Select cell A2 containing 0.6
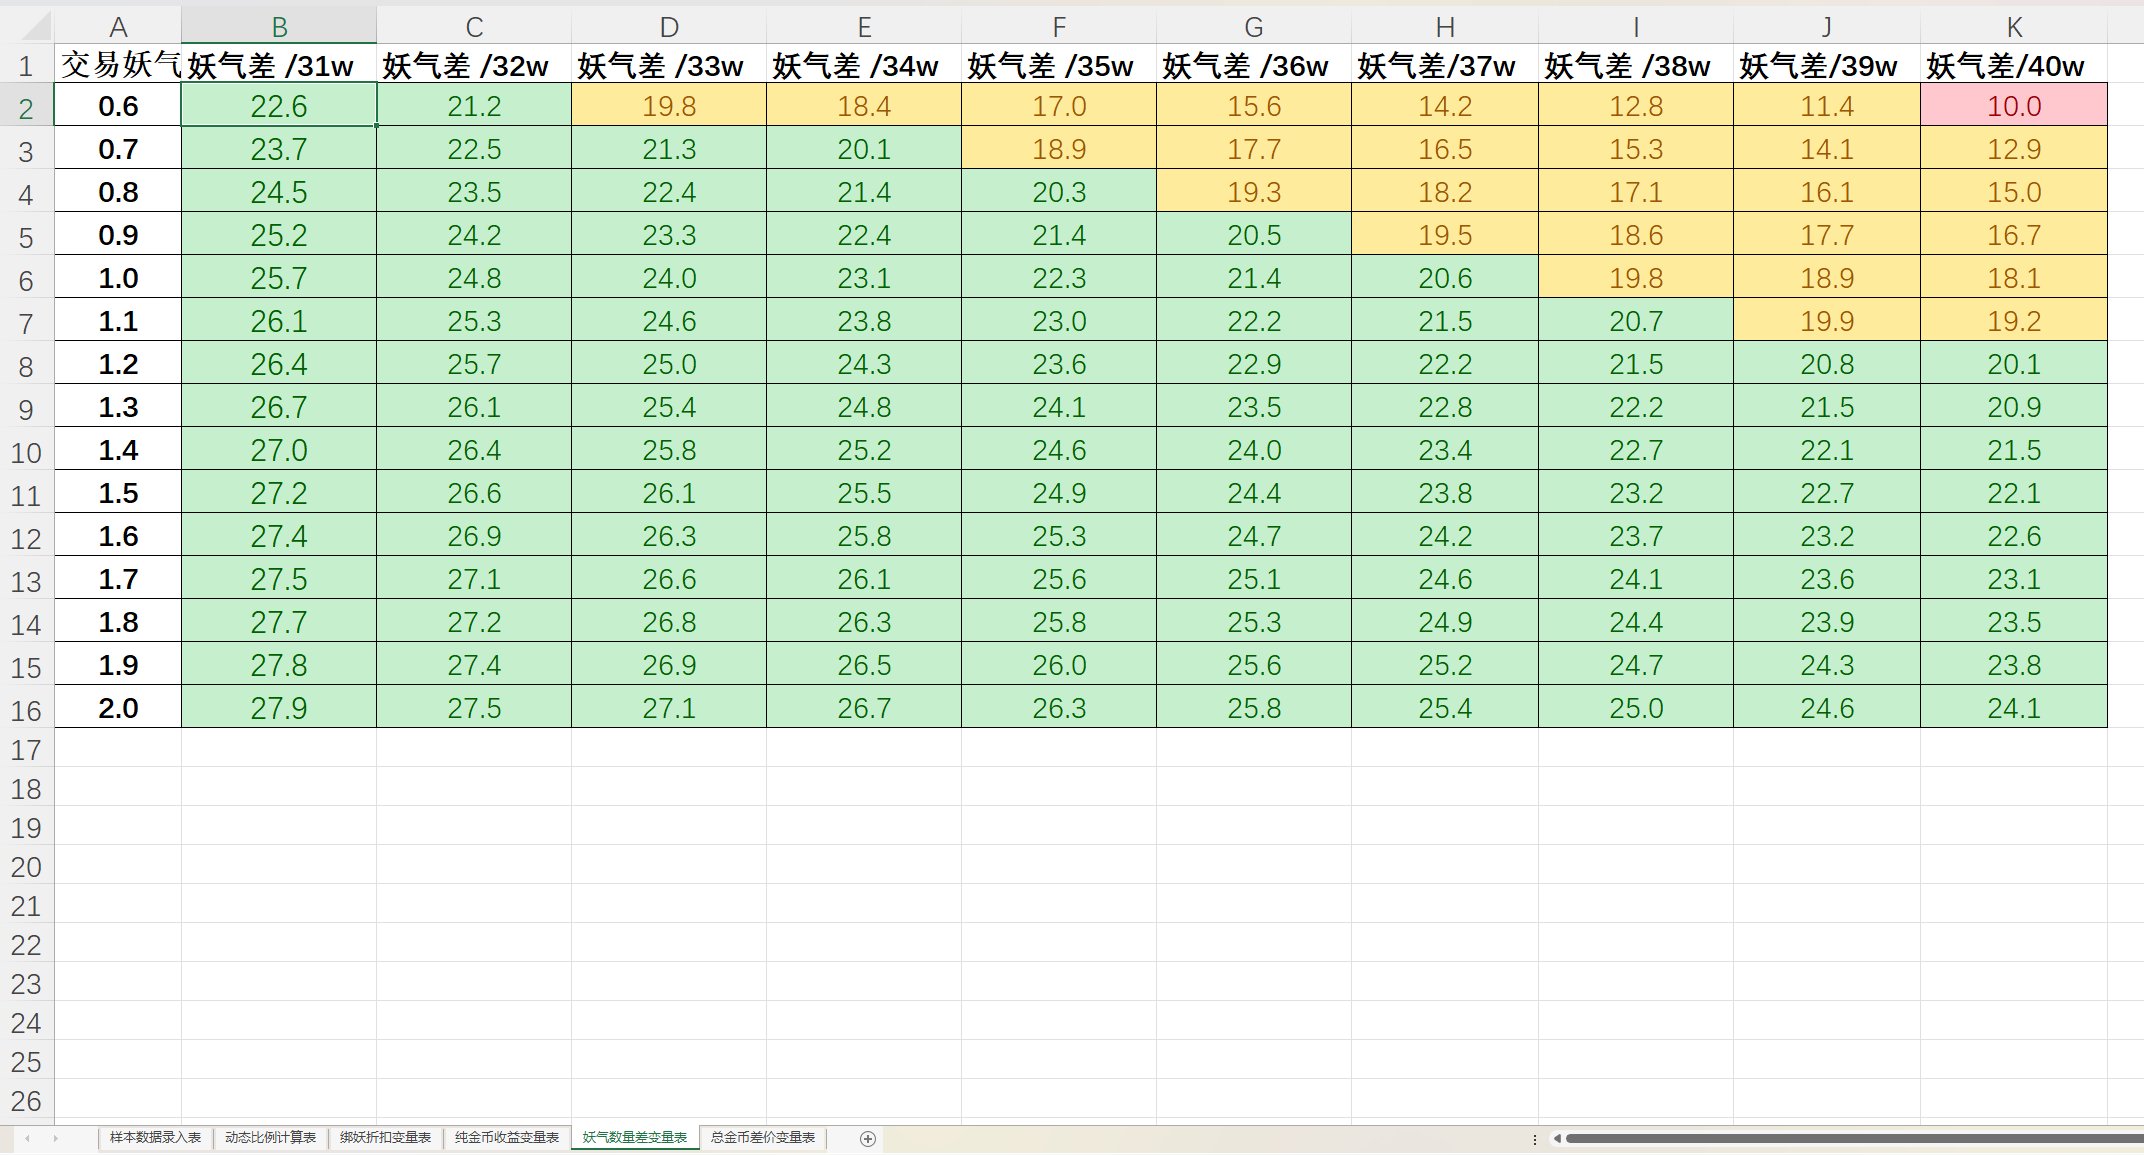 point(118,106)
